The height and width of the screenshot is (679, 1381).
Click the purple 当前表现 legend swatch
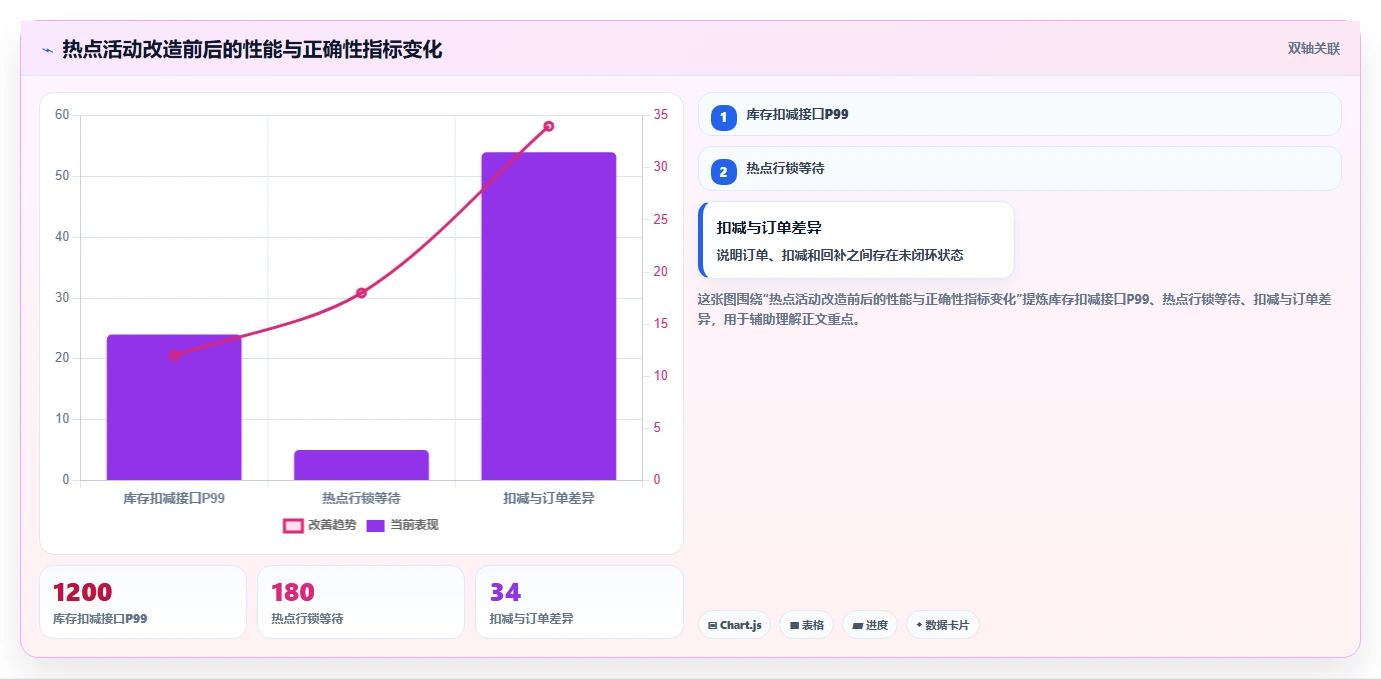click(375, 526)
